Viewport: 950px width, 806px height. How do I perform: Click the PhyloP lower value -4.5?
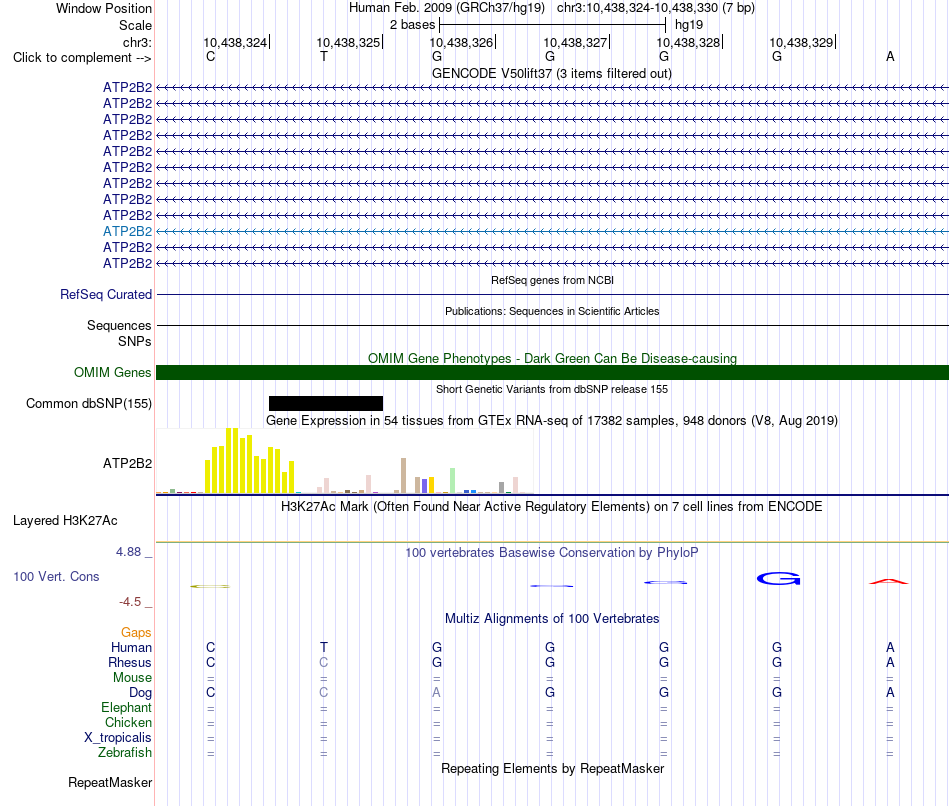pos(130,602)
